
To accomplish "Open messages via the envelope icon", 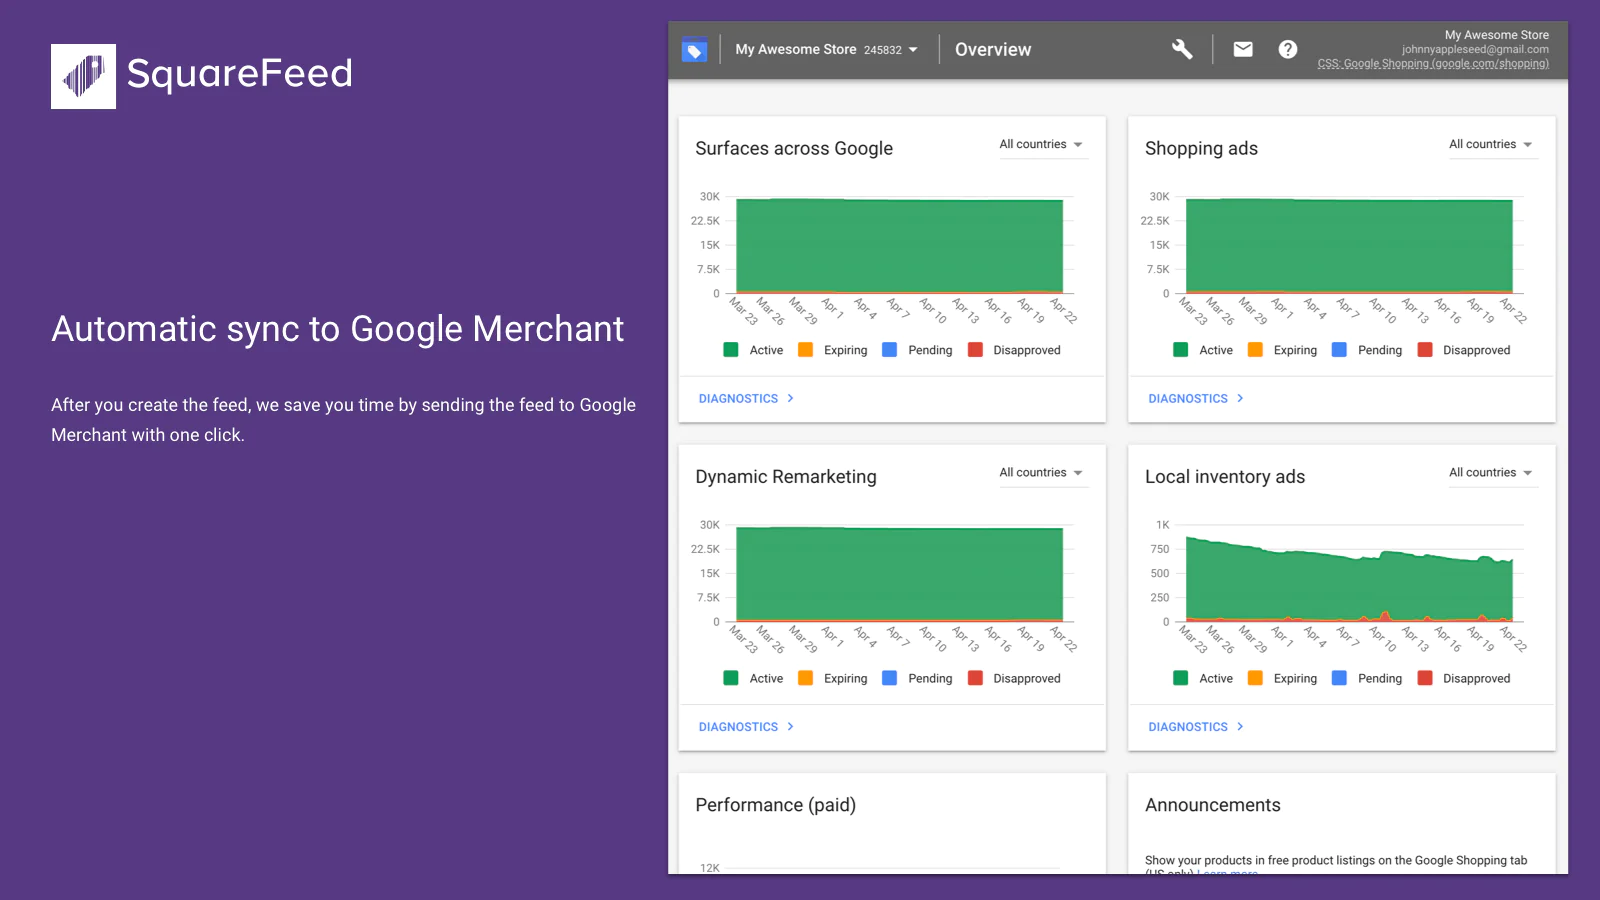I will 1243,48.
